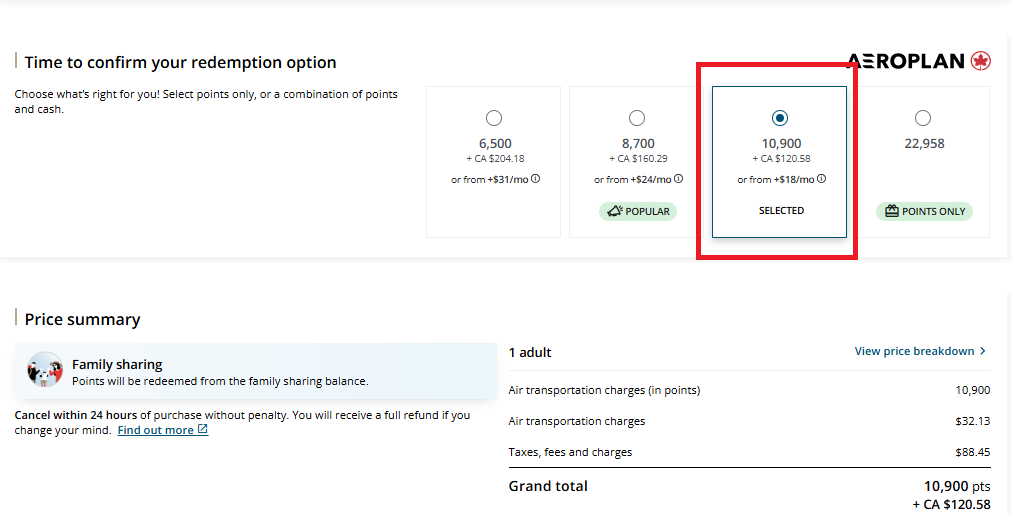Click the gift icon on Points Only badge
Viewport: 1014px width, 522px height.
click(890, 211)
